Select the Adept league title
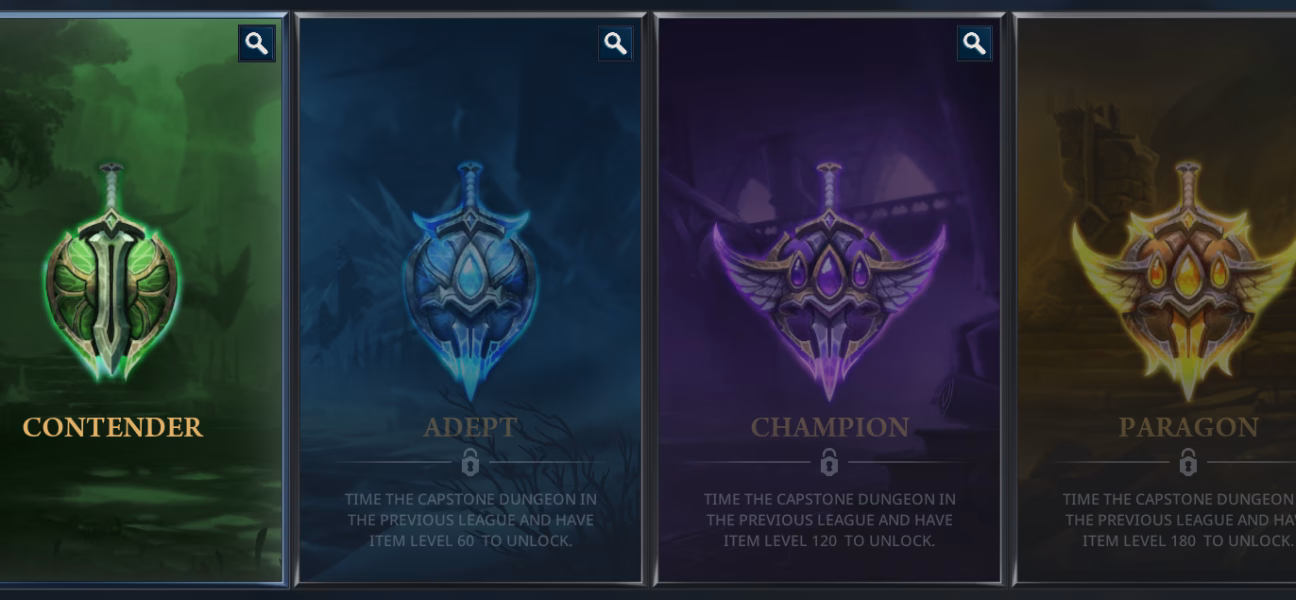The height and width of the screenshot is (600, 1296). 470,427
